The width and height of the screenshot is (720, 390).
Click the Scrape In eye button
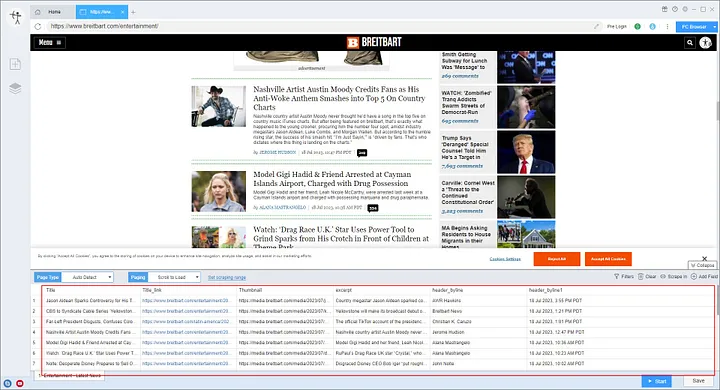674,277
